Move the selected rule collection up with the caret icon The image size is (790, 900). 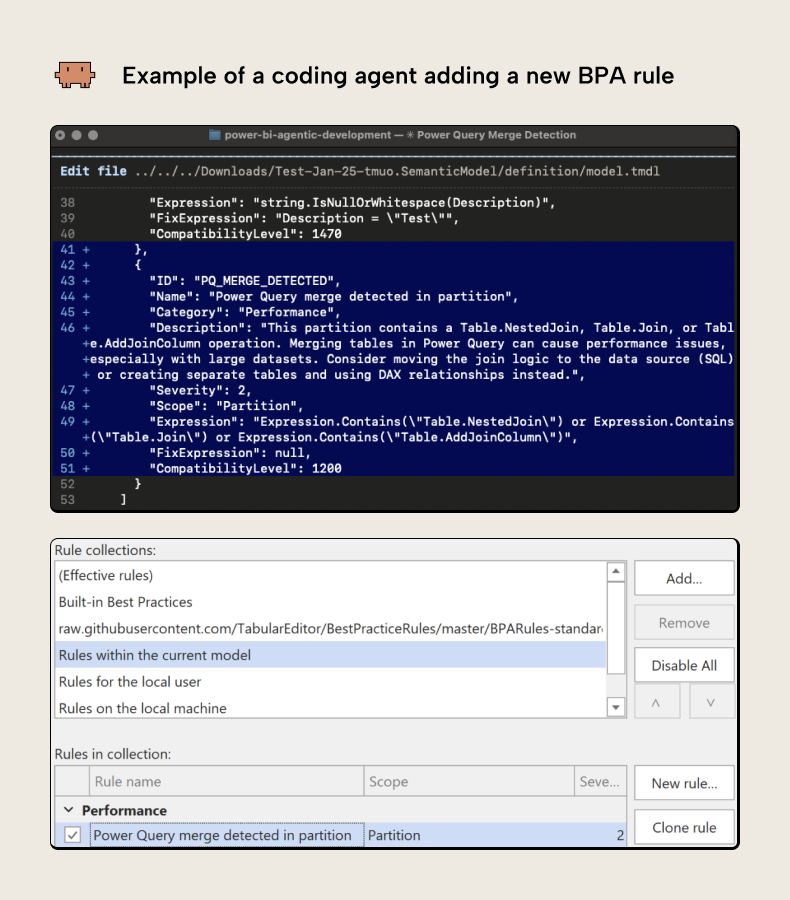657,701
